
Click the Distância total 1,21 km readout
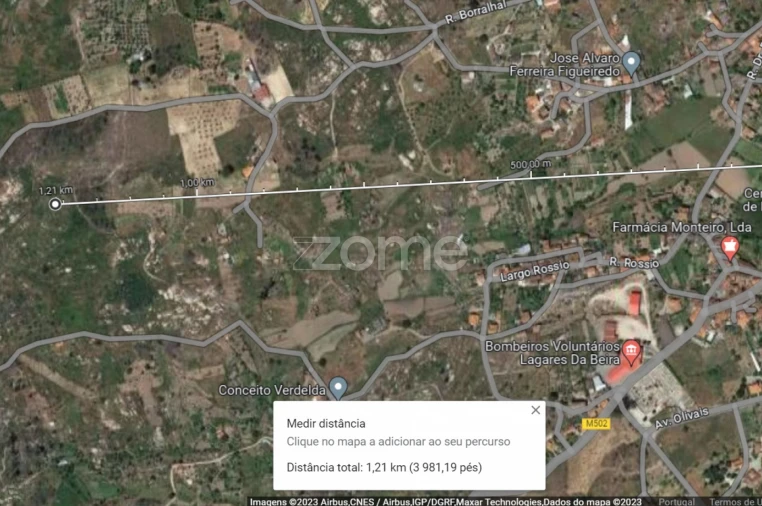384,467
